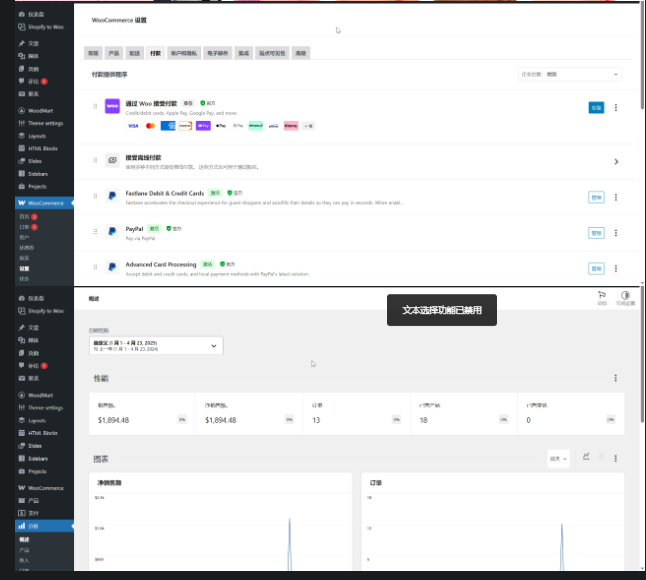Open Slides in upper settings sidebar
This screenshot has height=580, width=646.
click(x=30, y=161)
